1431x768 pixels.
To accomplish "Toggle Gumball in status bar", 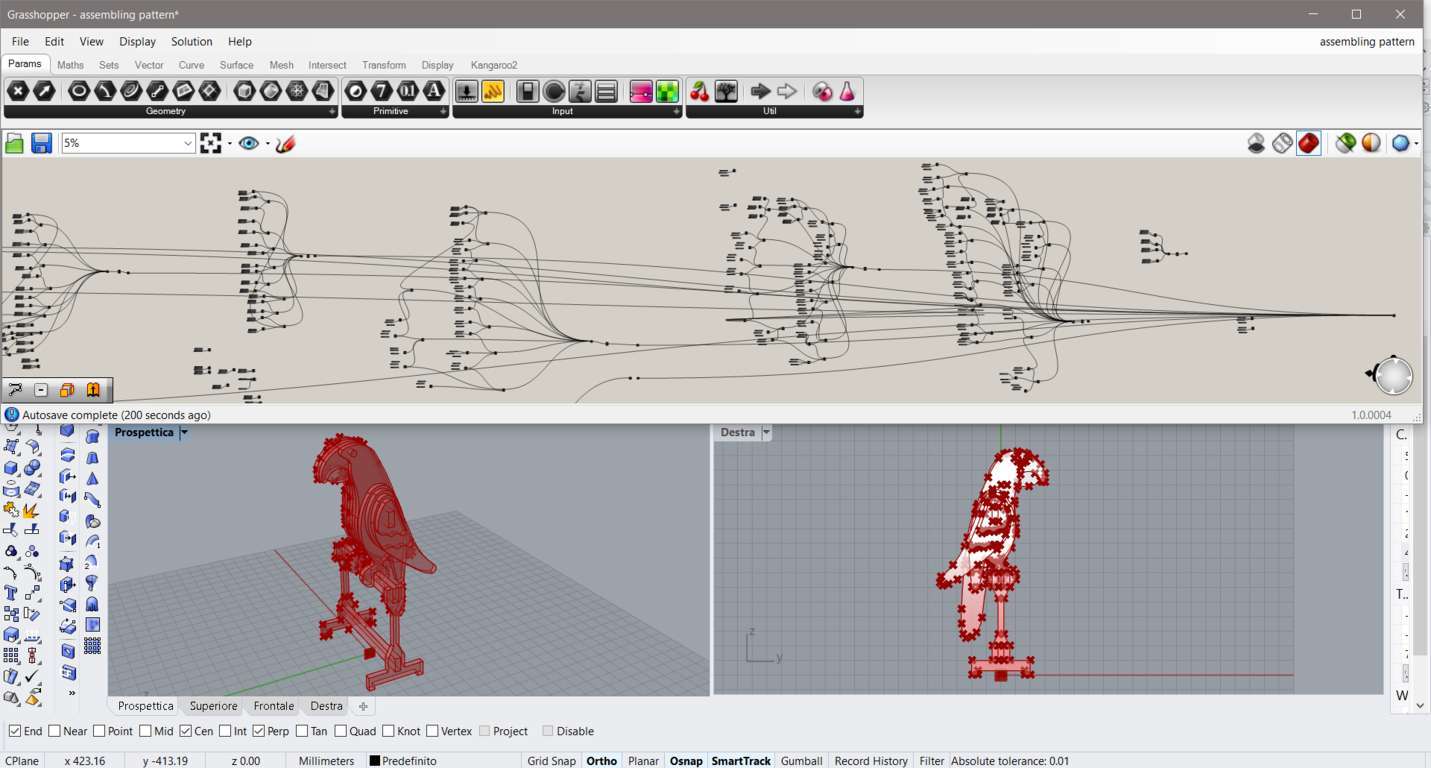I will tap(801, 761).
